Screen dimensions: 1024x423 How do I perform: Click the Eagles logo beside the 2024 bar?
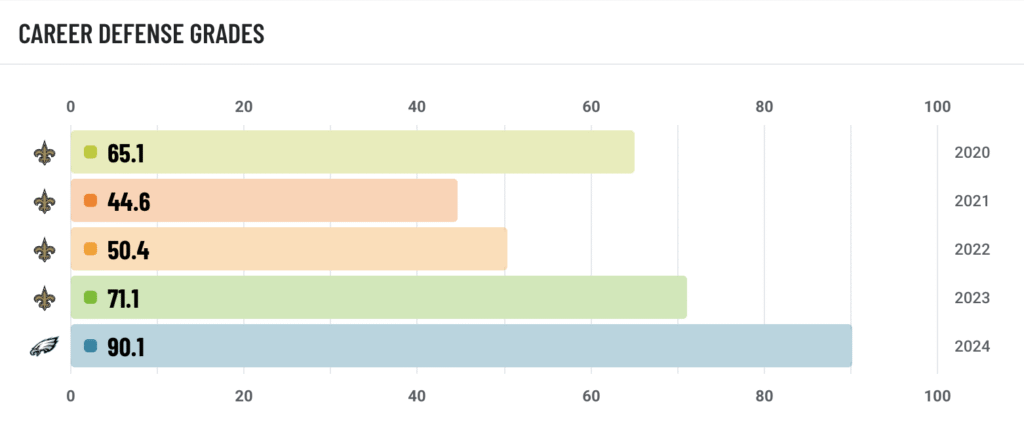44,346
